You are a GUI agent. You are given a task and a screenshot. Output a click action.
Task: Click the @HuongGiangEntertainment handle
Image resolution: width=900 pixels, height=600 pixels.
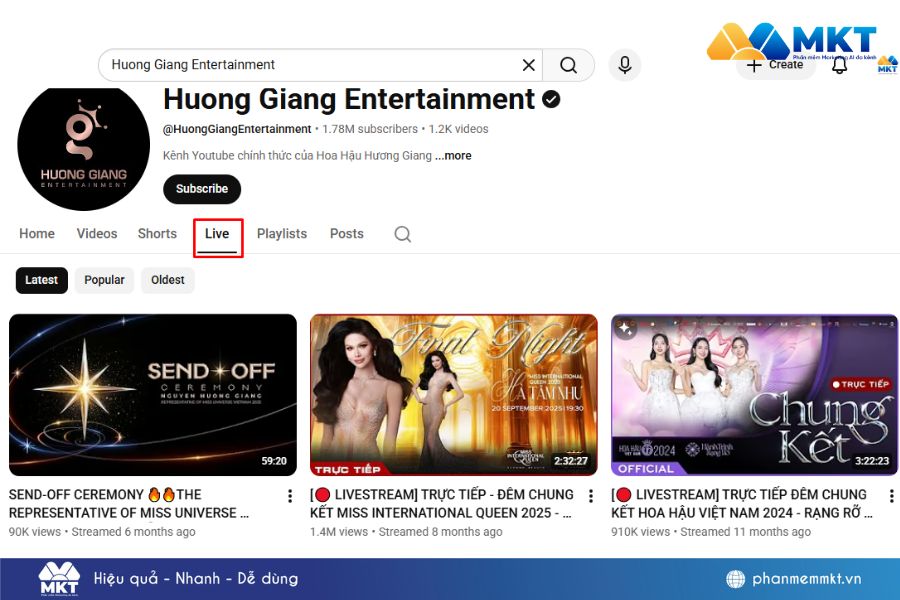(x=237, y=129)
